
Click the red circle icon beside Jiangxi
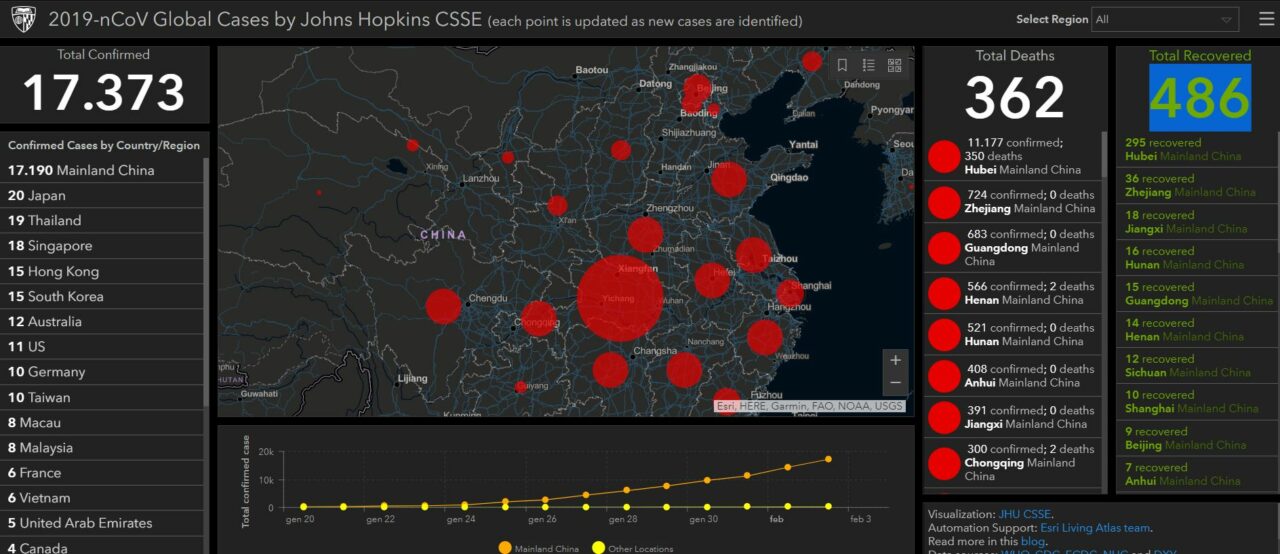(x=944, y=417)
